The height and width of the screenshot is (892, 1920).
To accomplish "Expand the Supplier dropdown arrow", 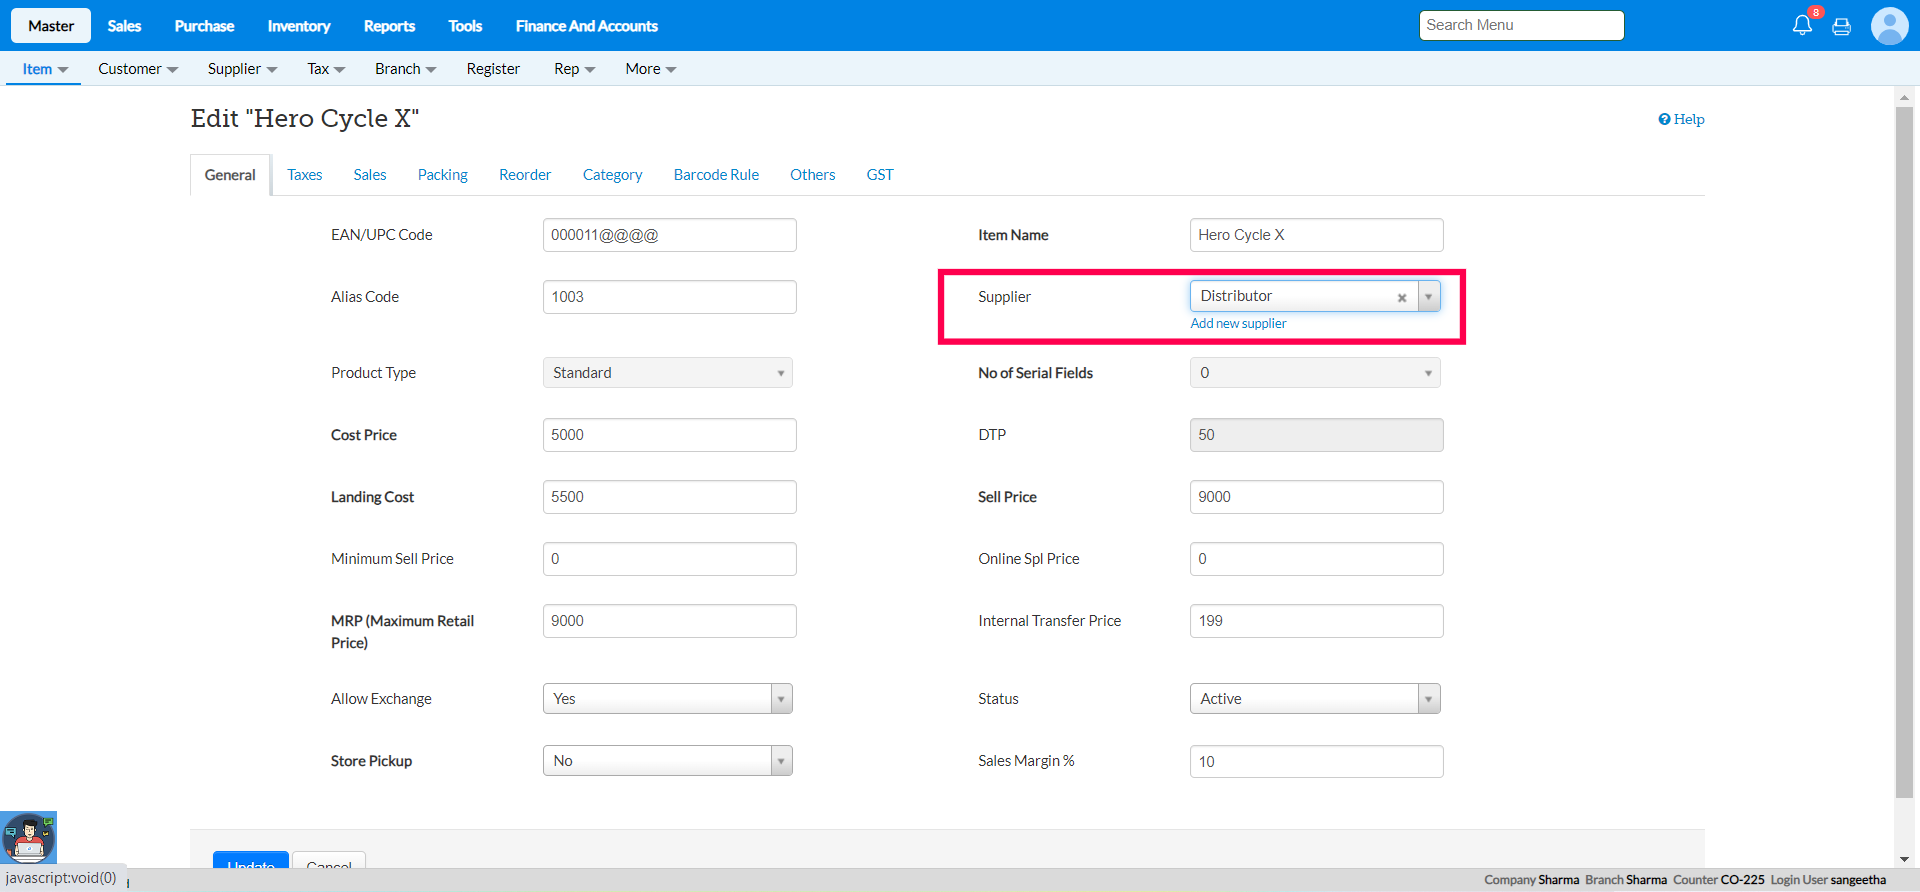I will (x=1428, y=297).
